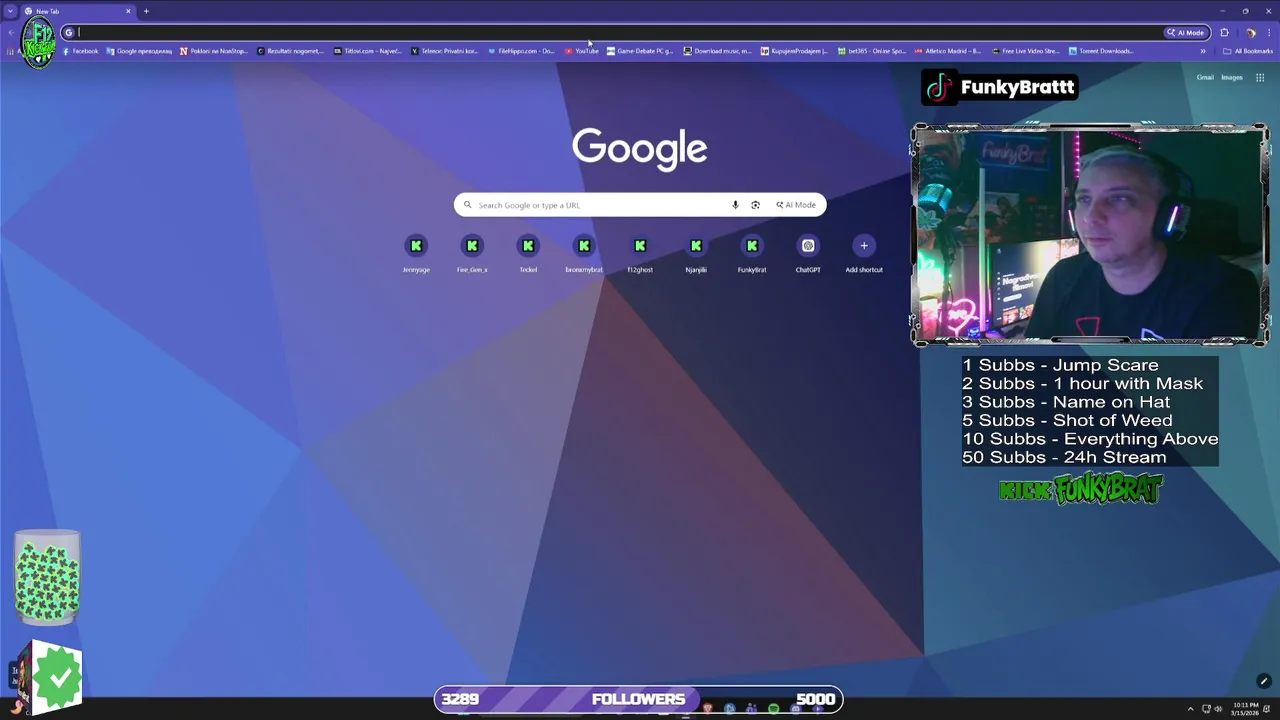Open the f12ghost shortcut tile

[x=640, y=253]
